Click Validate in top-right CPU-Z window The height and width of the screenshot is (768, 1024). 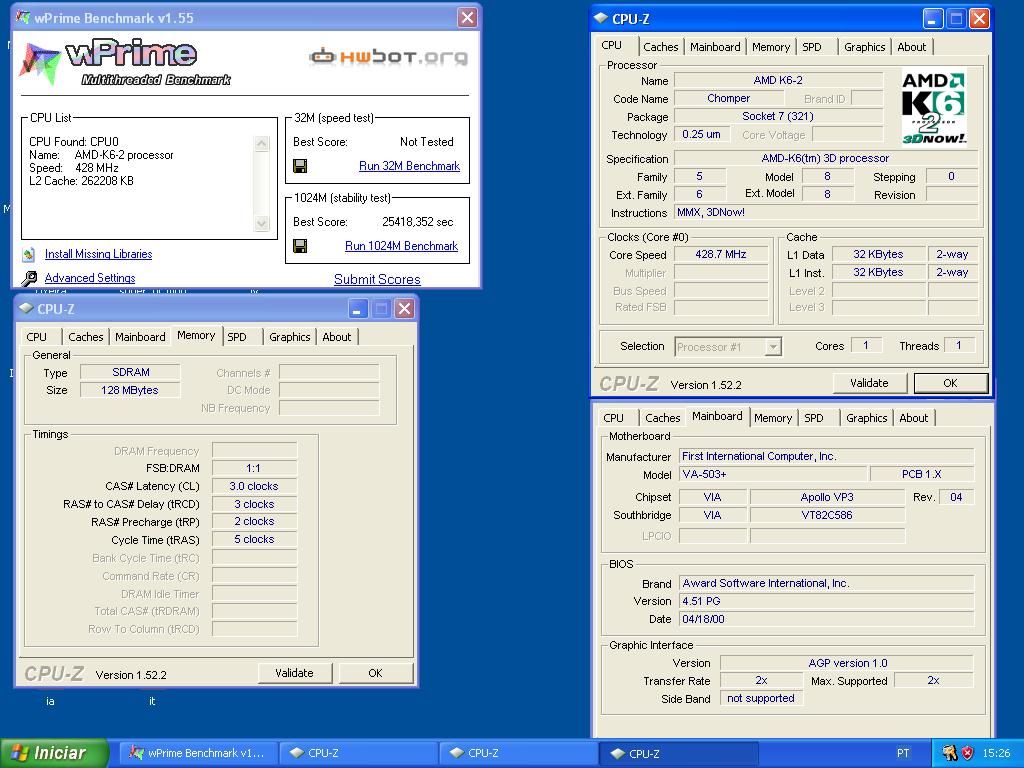869,383
